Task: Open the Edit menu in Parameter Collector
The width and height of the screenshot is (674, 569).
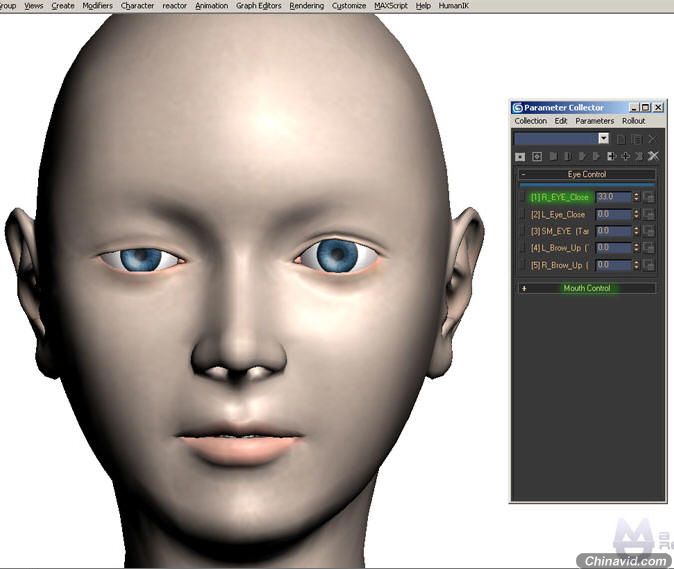Action: click(x=561, y=121)
